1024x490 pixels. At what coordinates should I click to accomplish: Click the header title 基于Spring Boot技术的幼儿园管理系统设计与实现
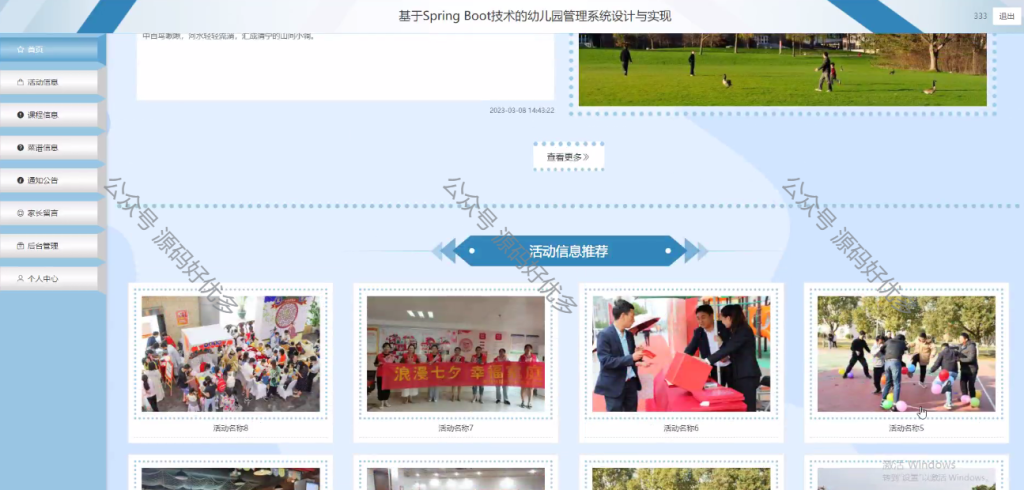[535, 16]
